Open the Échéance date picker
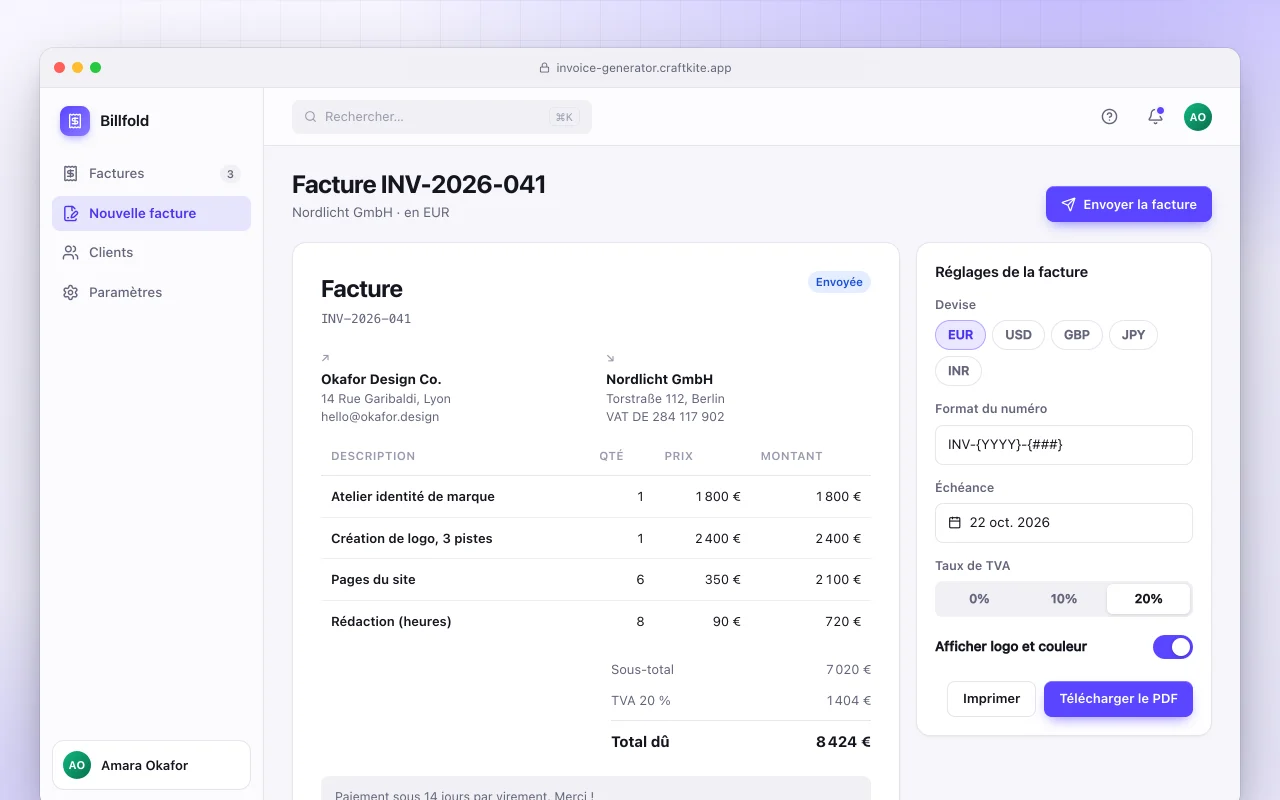This screenshot has width=1280, height=800. (x=1064, y=523)
